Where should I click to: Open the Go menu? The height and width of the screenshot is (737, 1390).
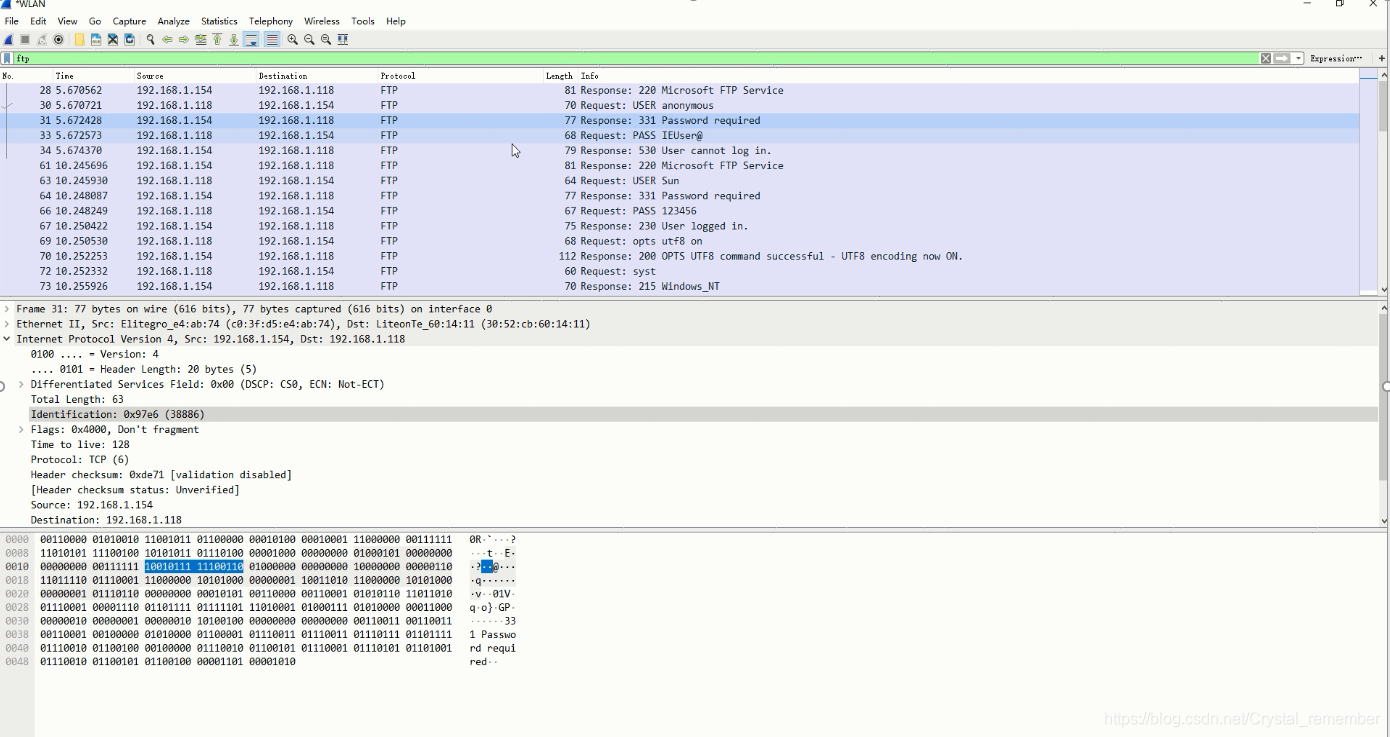pyautogui.click(x=95, y=21)
